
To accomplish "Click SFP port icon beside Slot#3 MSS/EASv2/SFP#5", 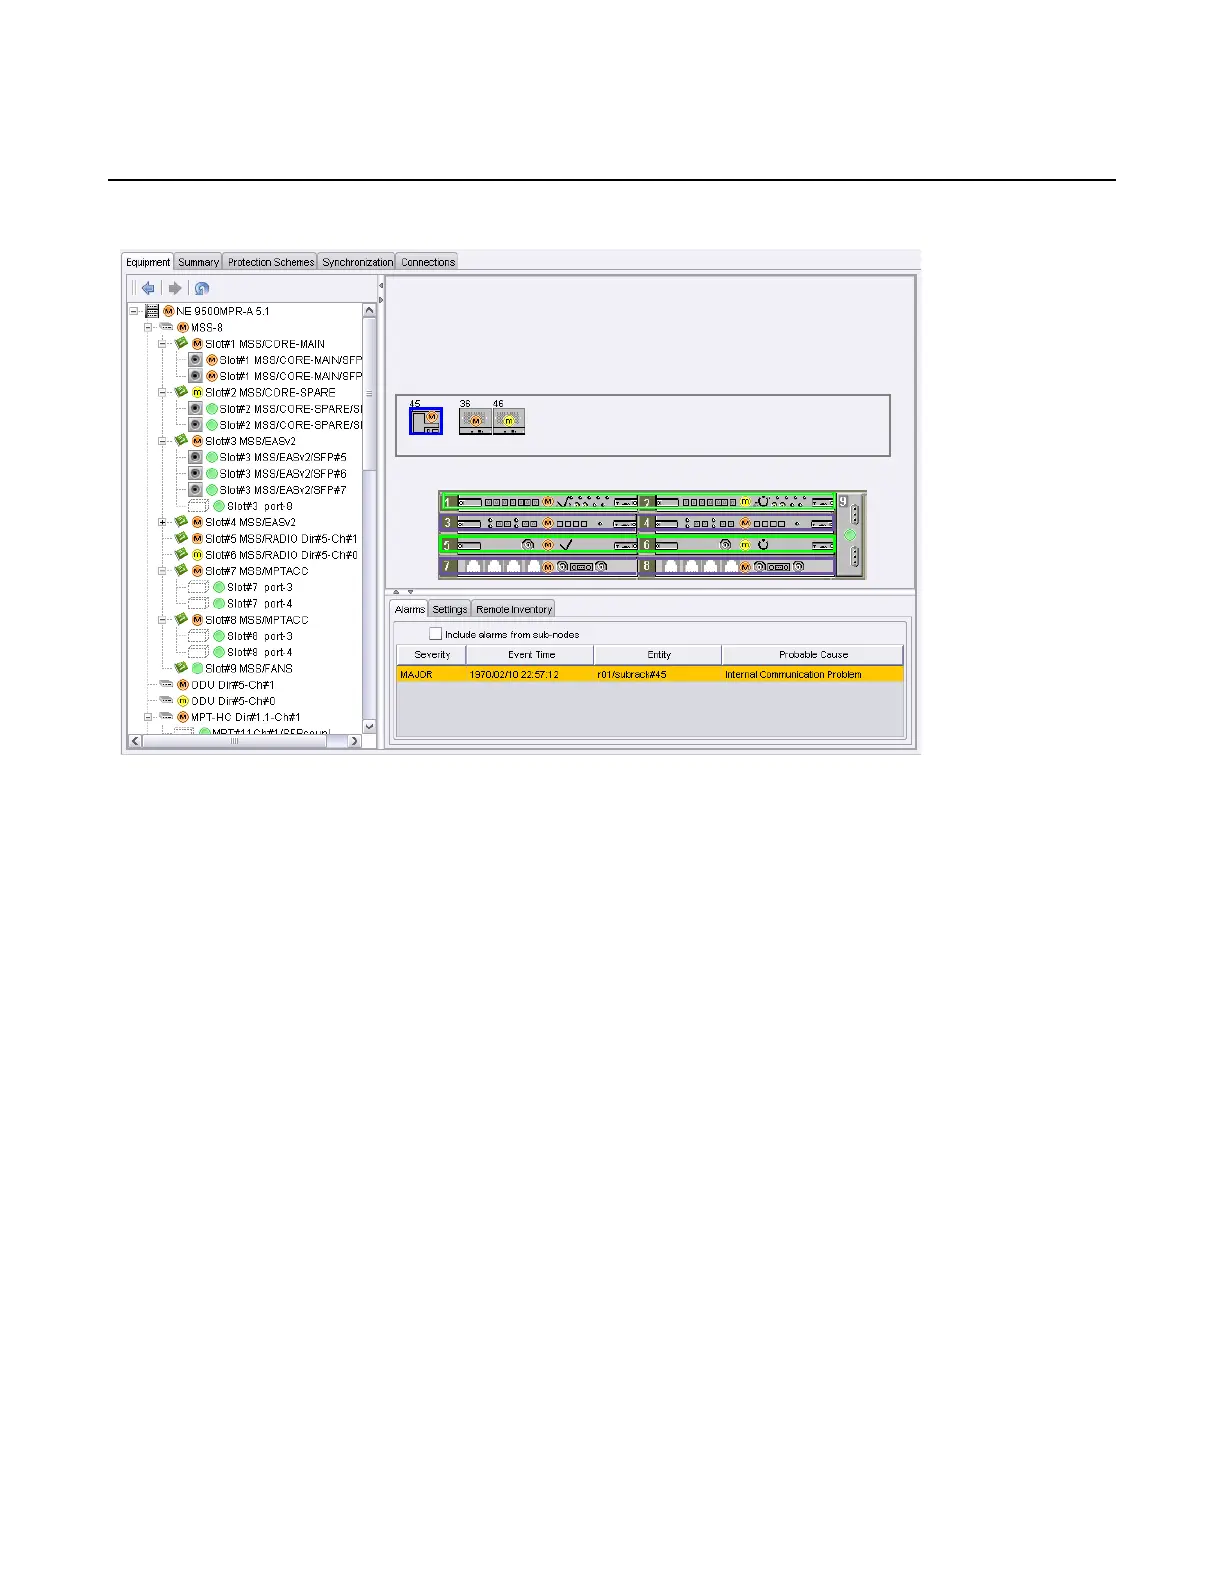I will [x=196, y=457].
